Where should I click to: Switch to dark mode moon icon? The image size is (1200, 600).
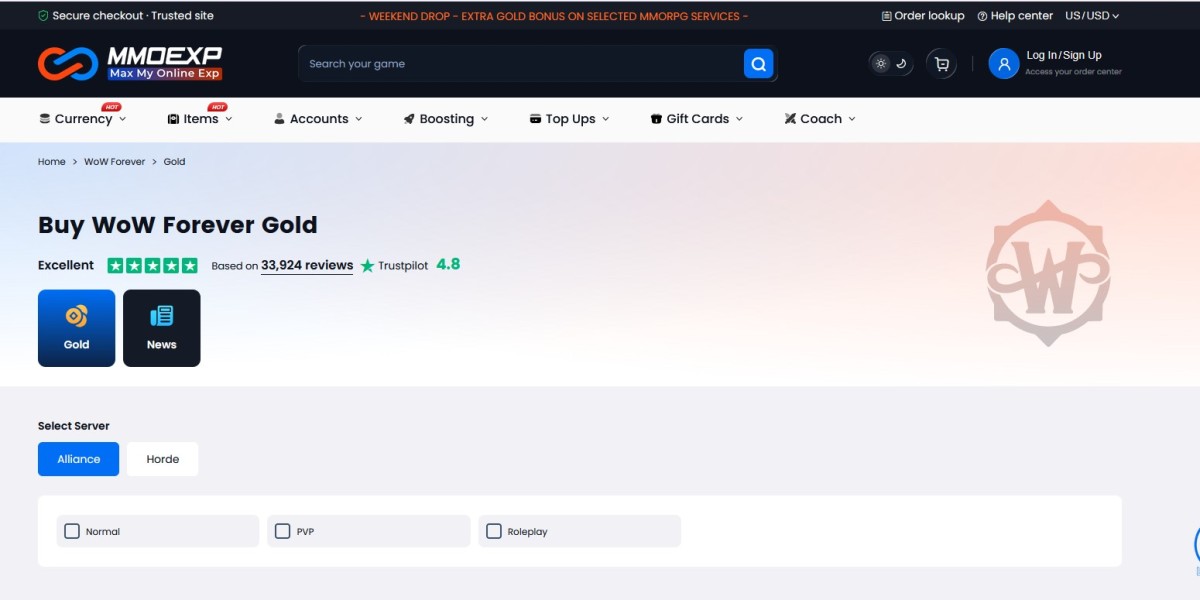tap(901, 64)
